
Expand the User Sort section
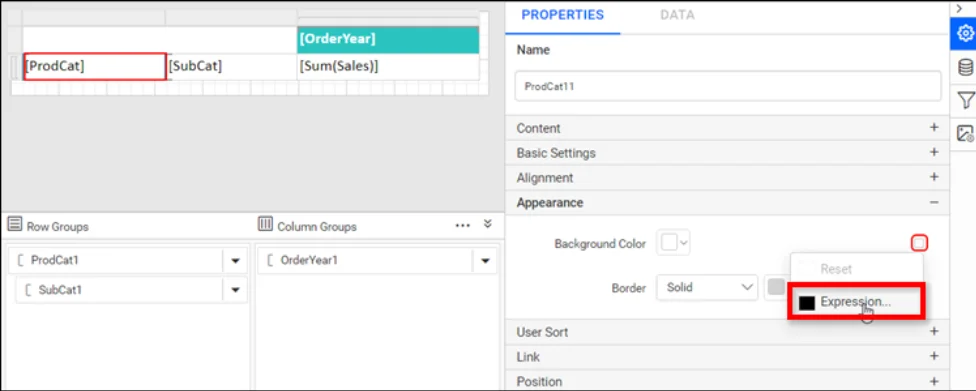728,332
